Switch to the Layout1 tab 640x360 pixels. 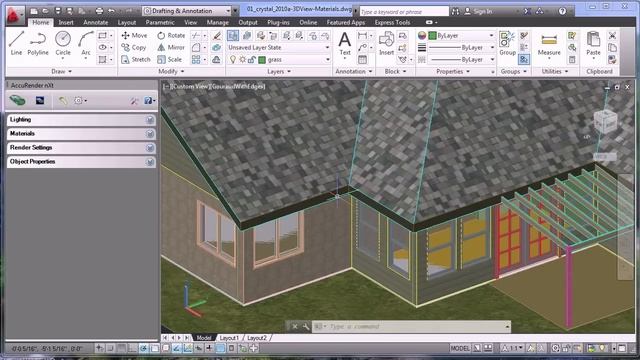pyautogui.click(x=229, y=338)
